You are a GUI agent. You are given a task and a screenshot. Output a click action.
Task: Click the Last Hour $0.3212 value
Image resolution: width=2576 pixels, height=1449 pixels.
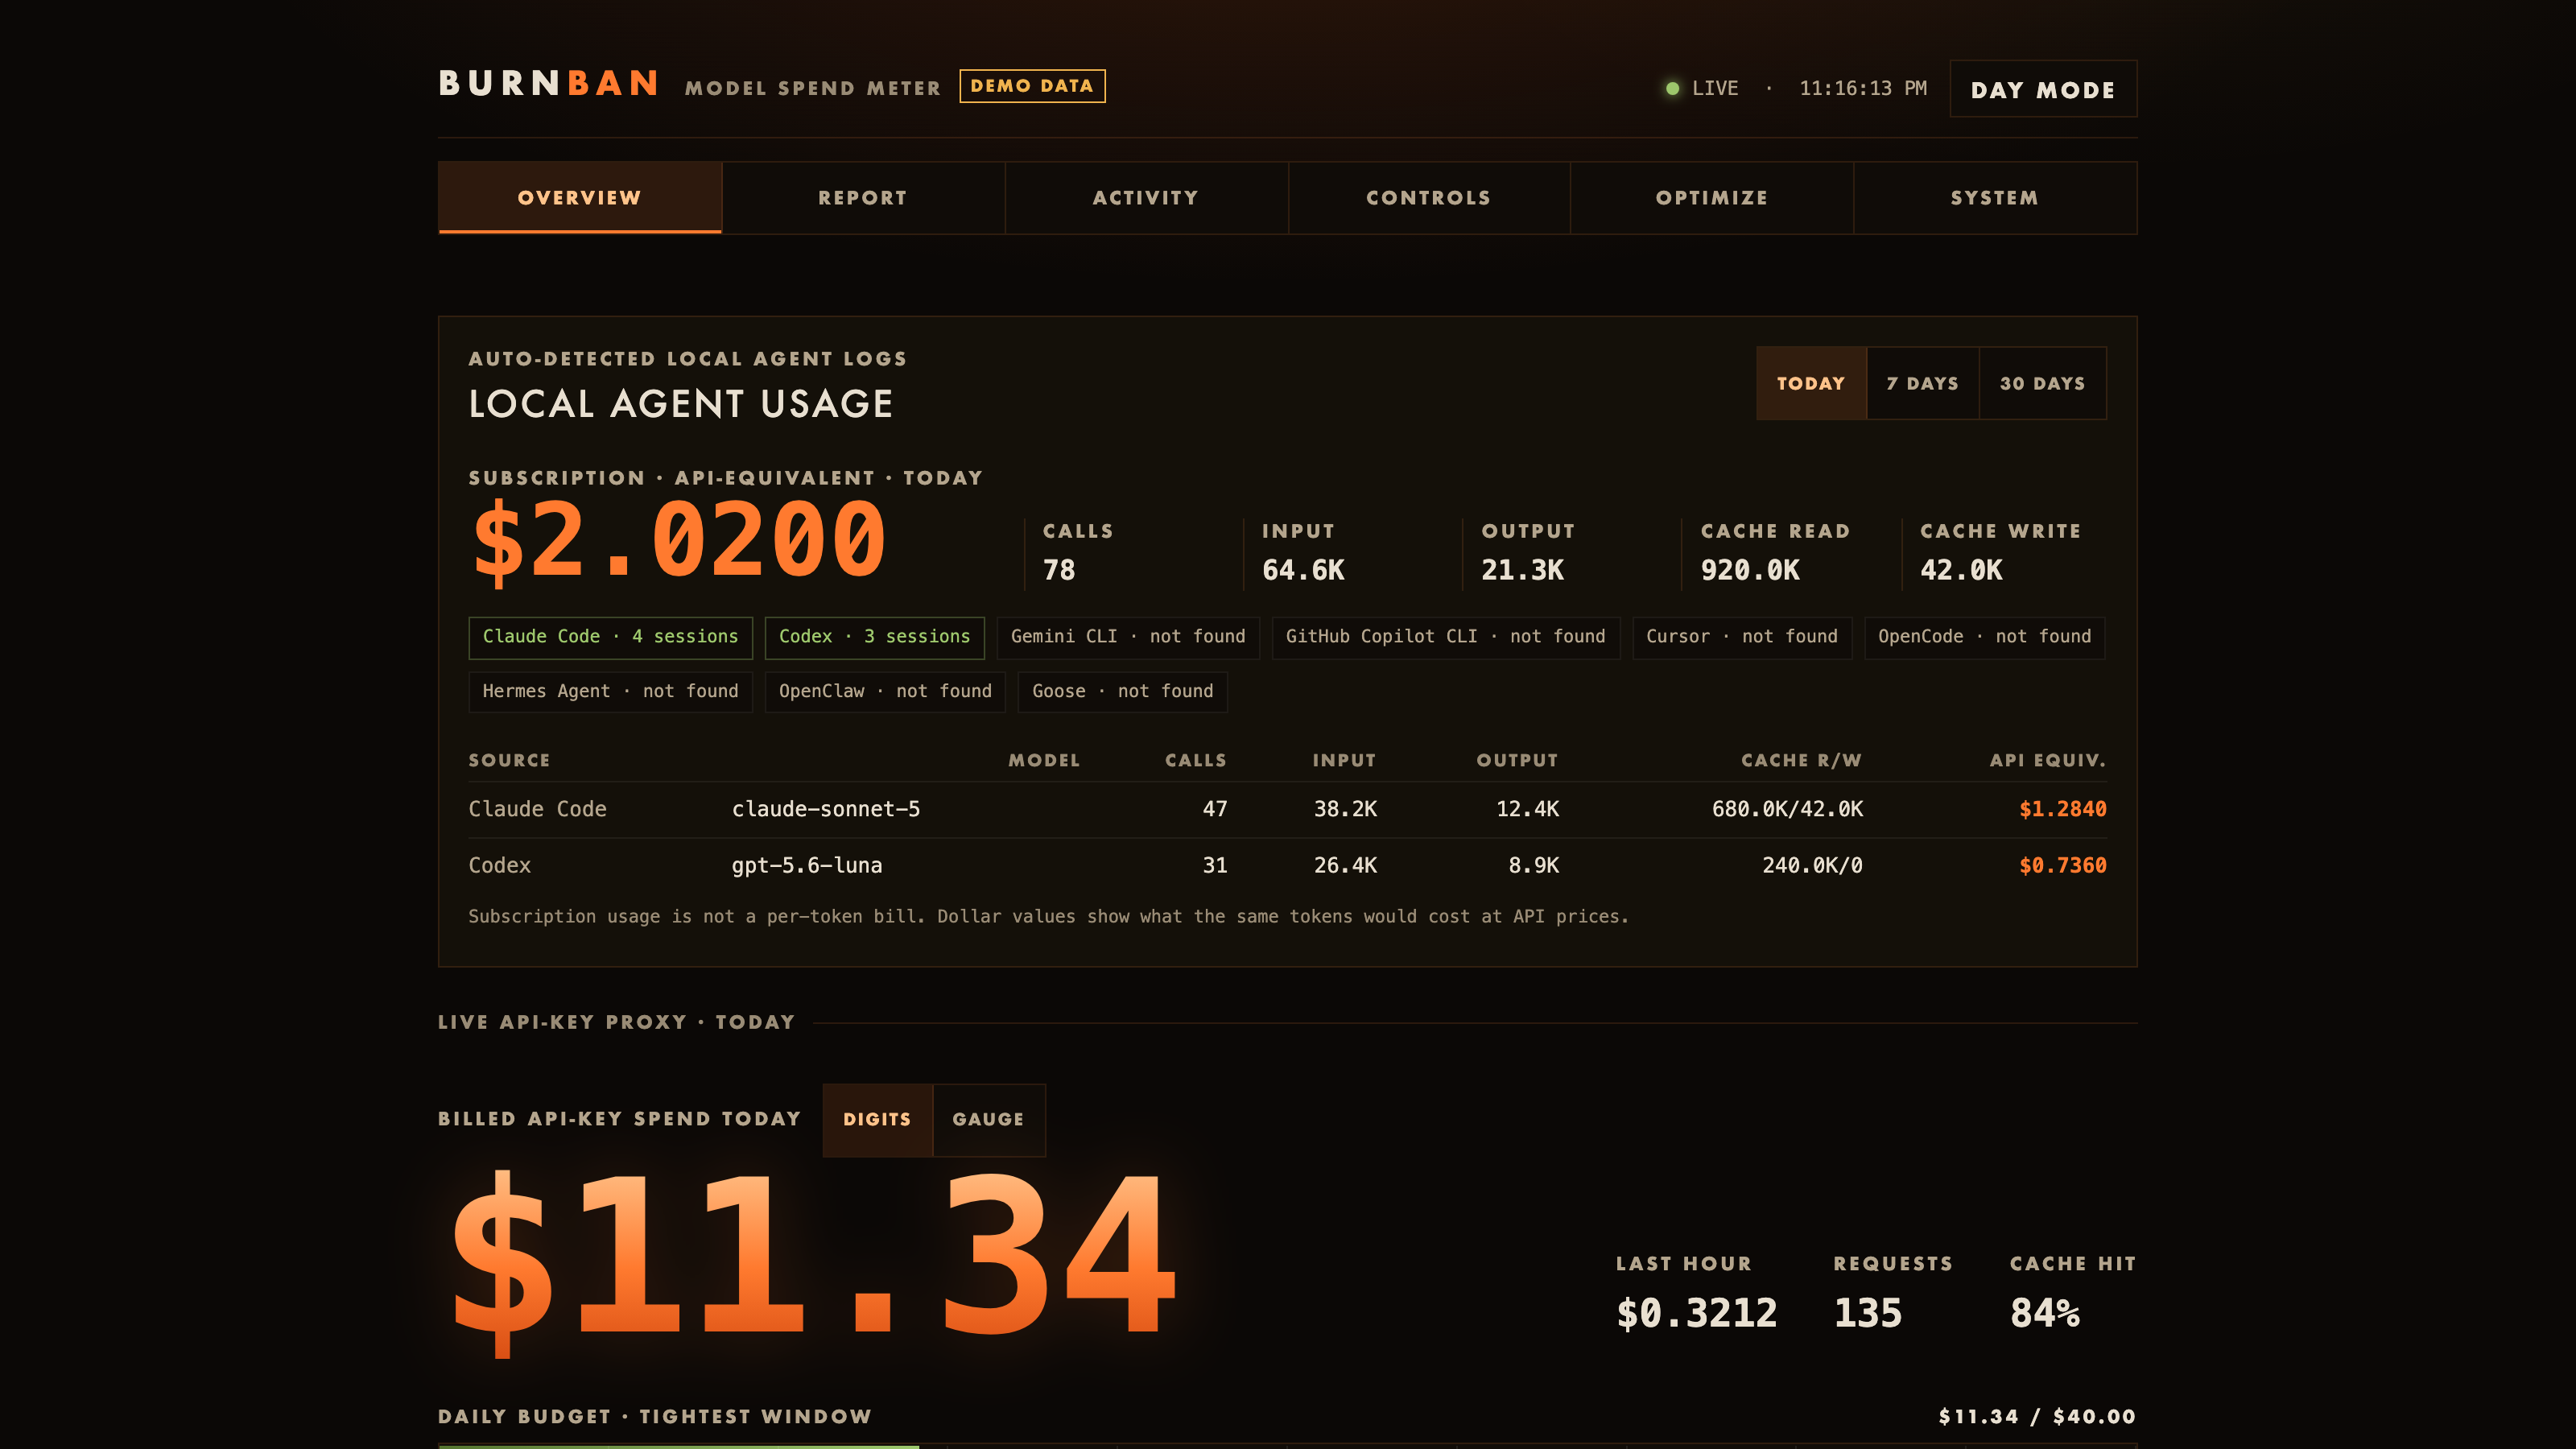click(x=1696, y=1313)
